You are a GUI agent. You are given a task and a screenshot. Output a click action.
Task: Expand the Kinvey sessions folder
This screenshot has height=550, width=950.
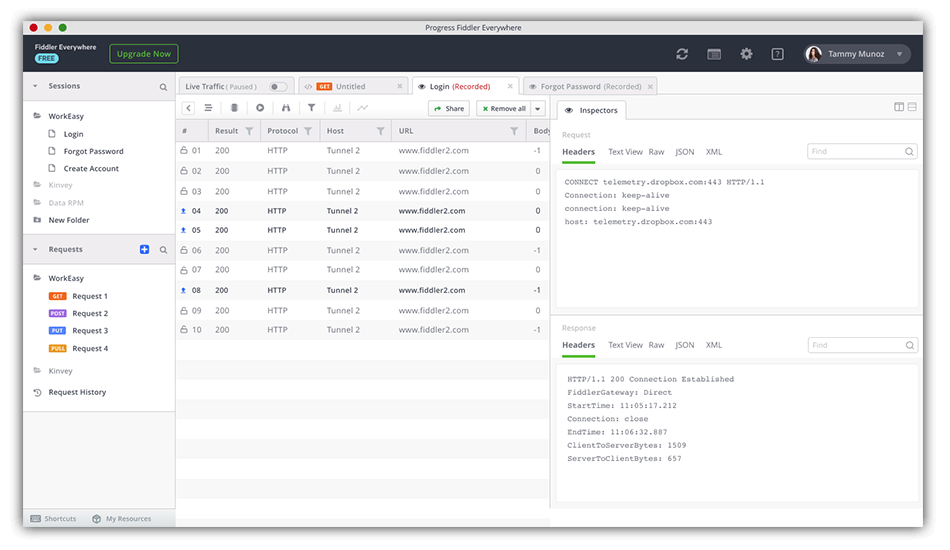pos(37,185)
